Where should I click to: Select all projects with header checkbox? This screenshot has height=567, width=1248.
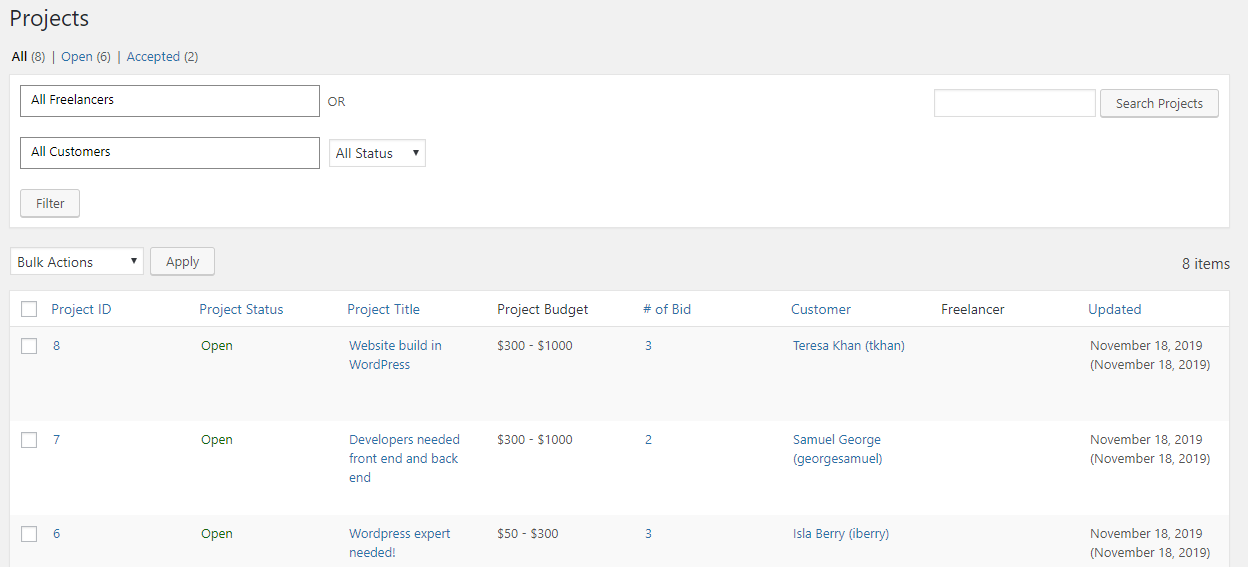[x=29, y=310]
